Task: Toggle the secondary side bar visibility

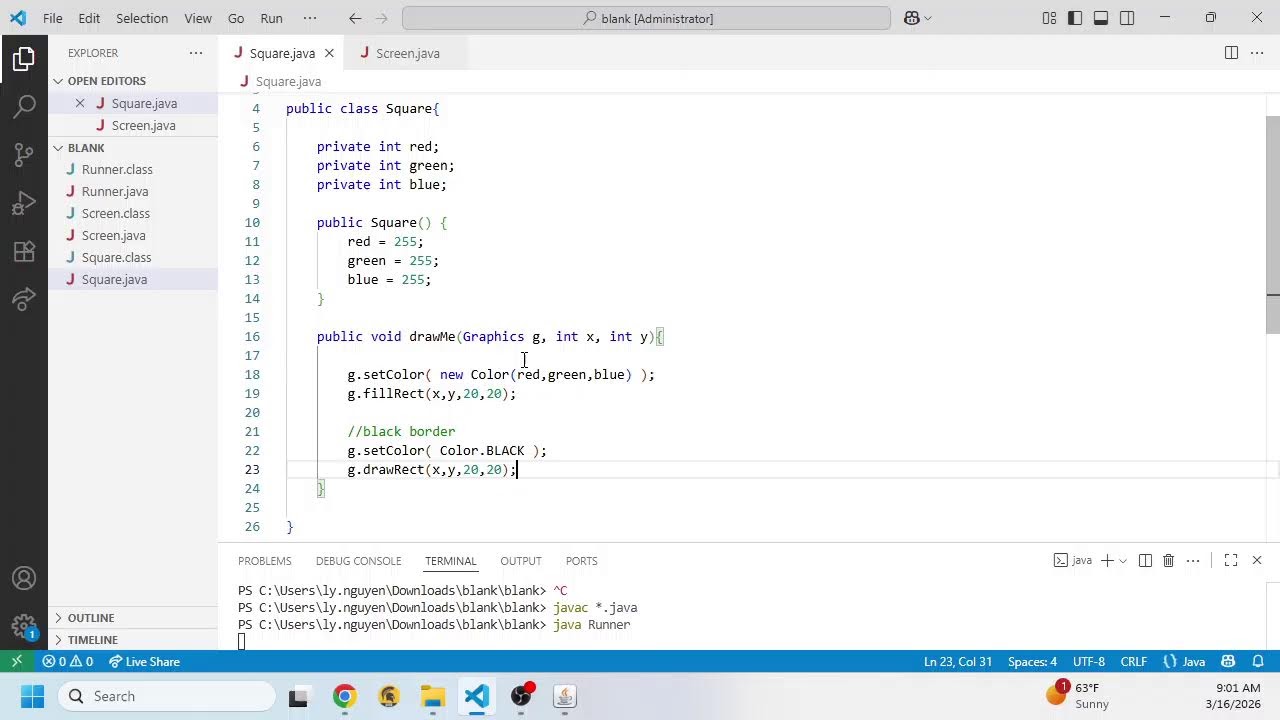Action: click(x=1127, y=18)
